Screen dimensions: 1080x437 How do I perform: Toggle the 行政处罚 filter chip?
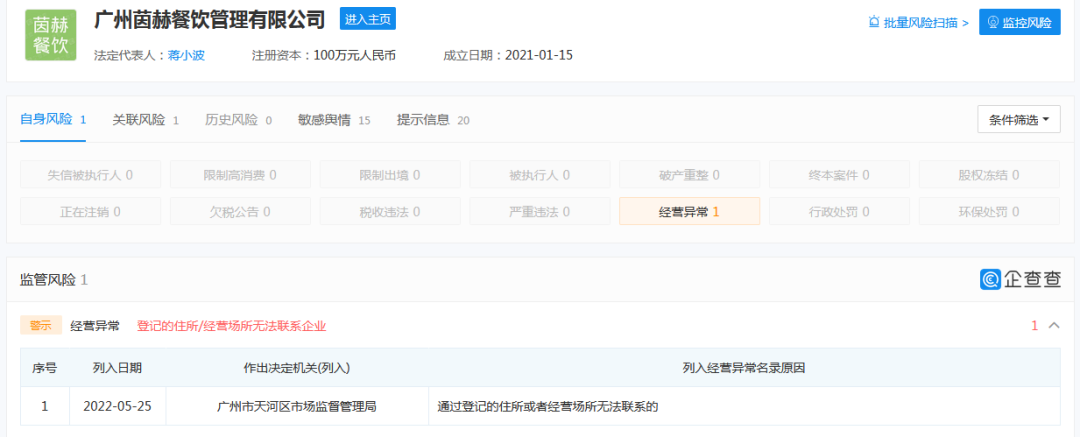pyautogui.click(x=839, y=212)
